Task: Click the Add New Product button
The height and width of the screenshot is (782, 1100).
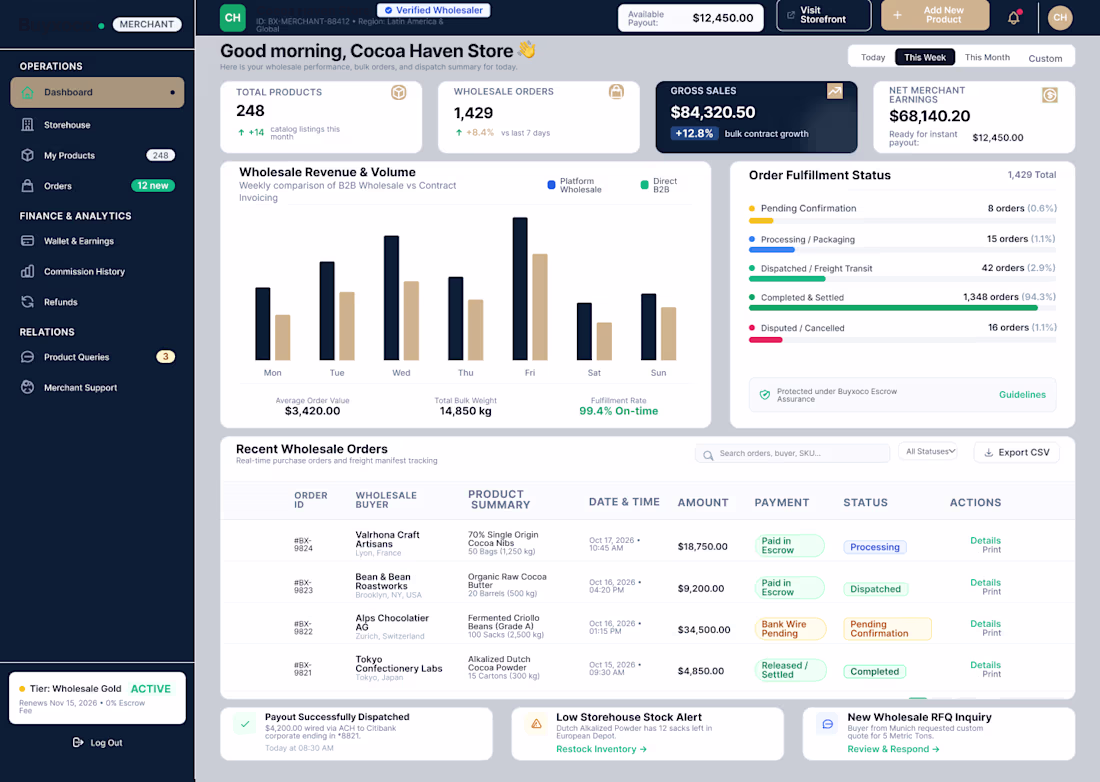Action: tap(935, 15)
